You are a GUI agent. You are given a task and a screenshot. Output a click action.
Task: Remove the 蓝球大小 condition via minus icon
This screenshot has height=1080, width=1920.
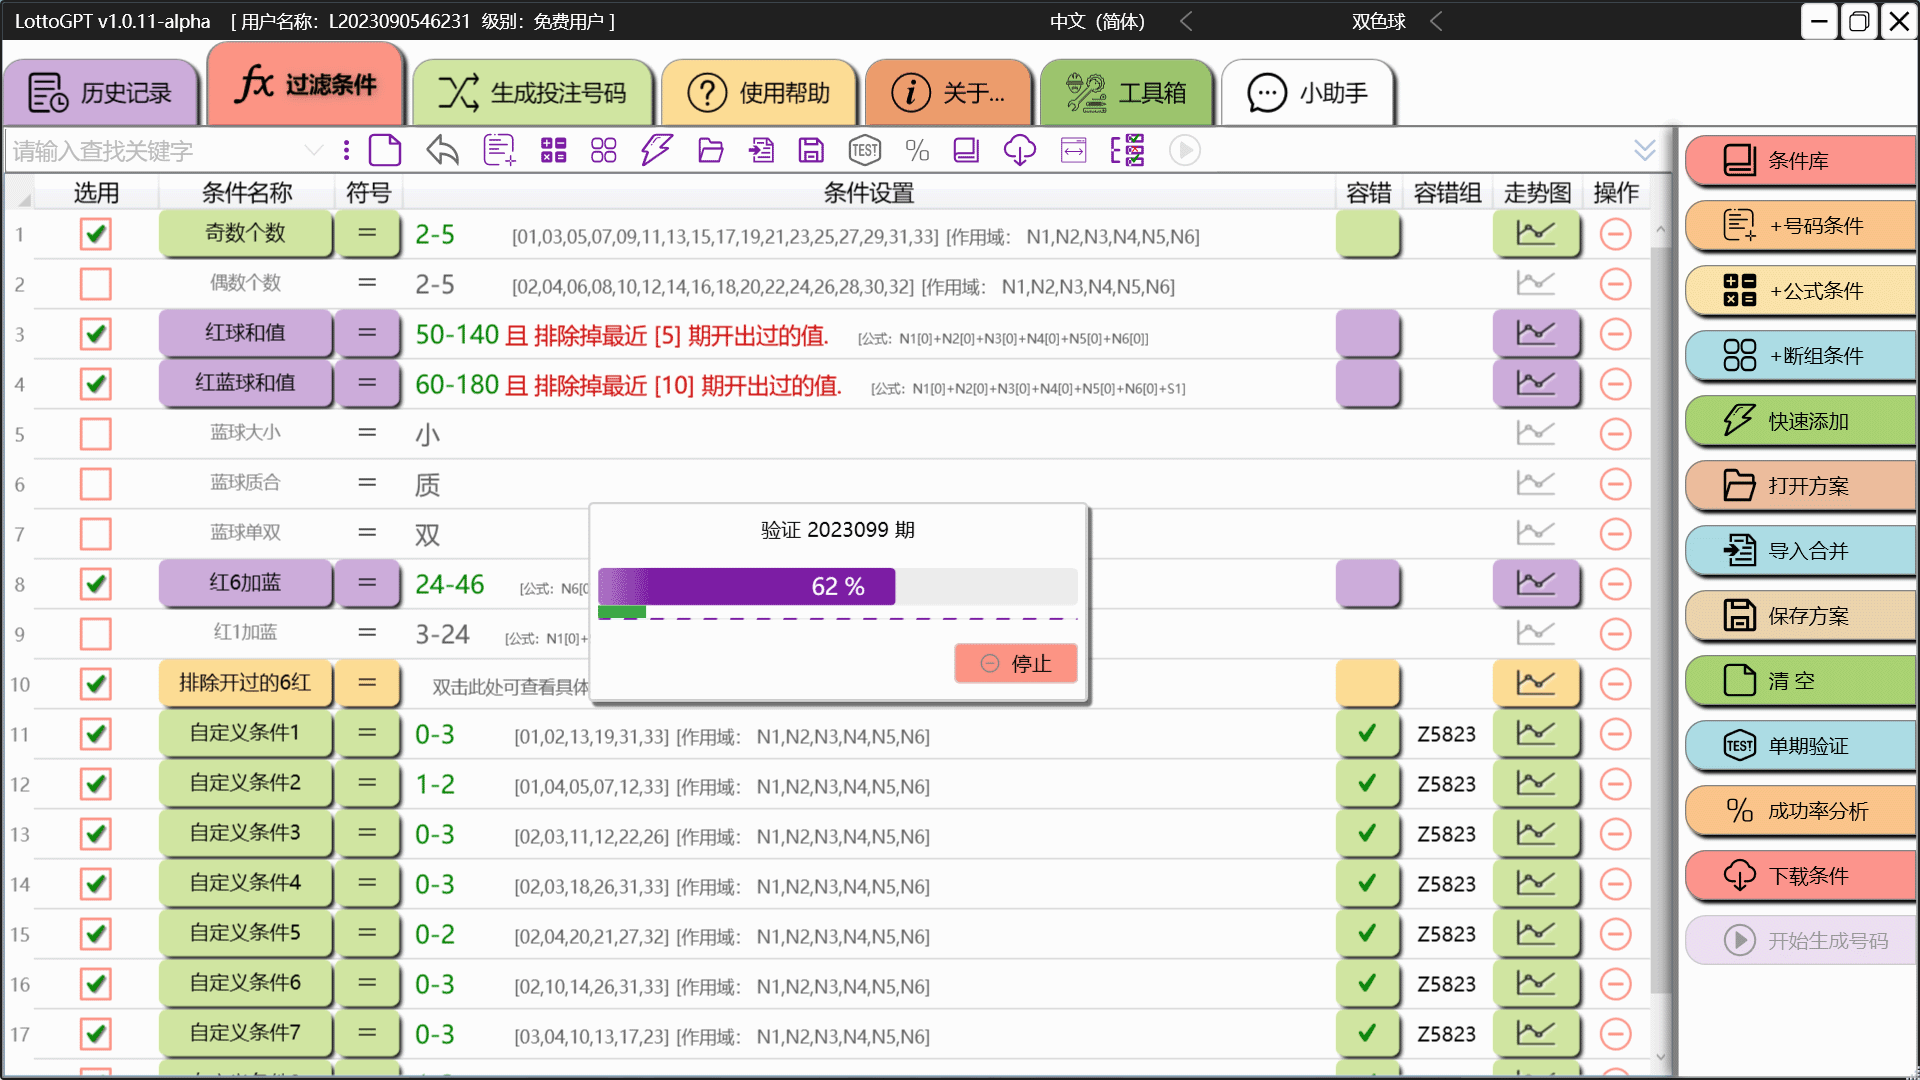pyautogui.click(x=1615, y=434)
